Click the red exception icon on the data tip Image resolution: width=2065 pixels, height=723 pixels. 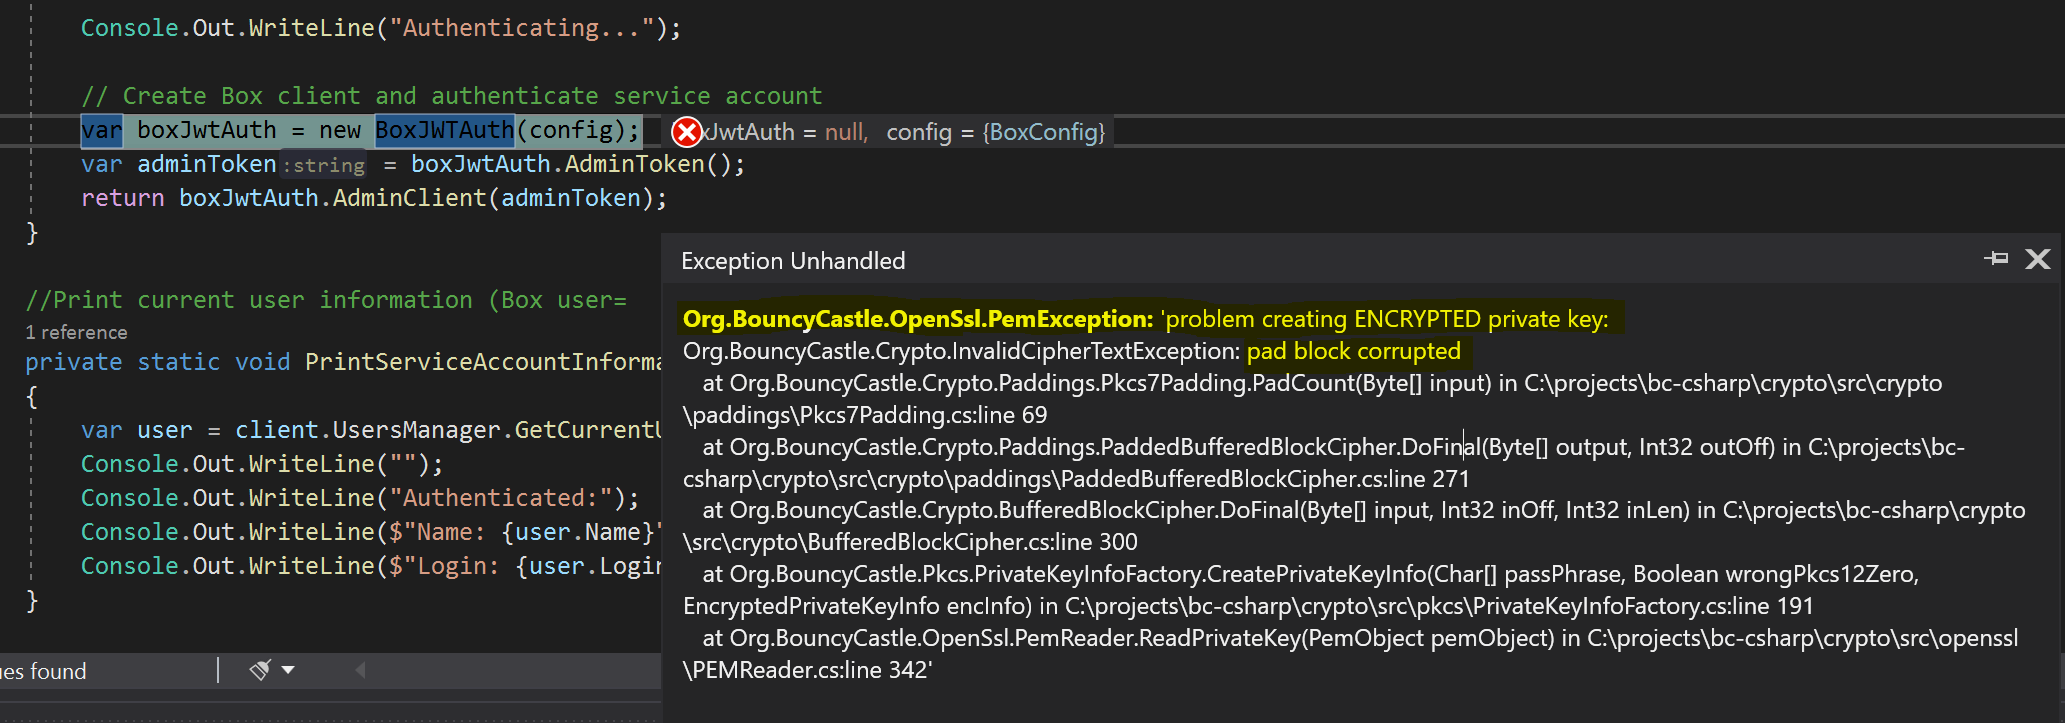[686, 131]
